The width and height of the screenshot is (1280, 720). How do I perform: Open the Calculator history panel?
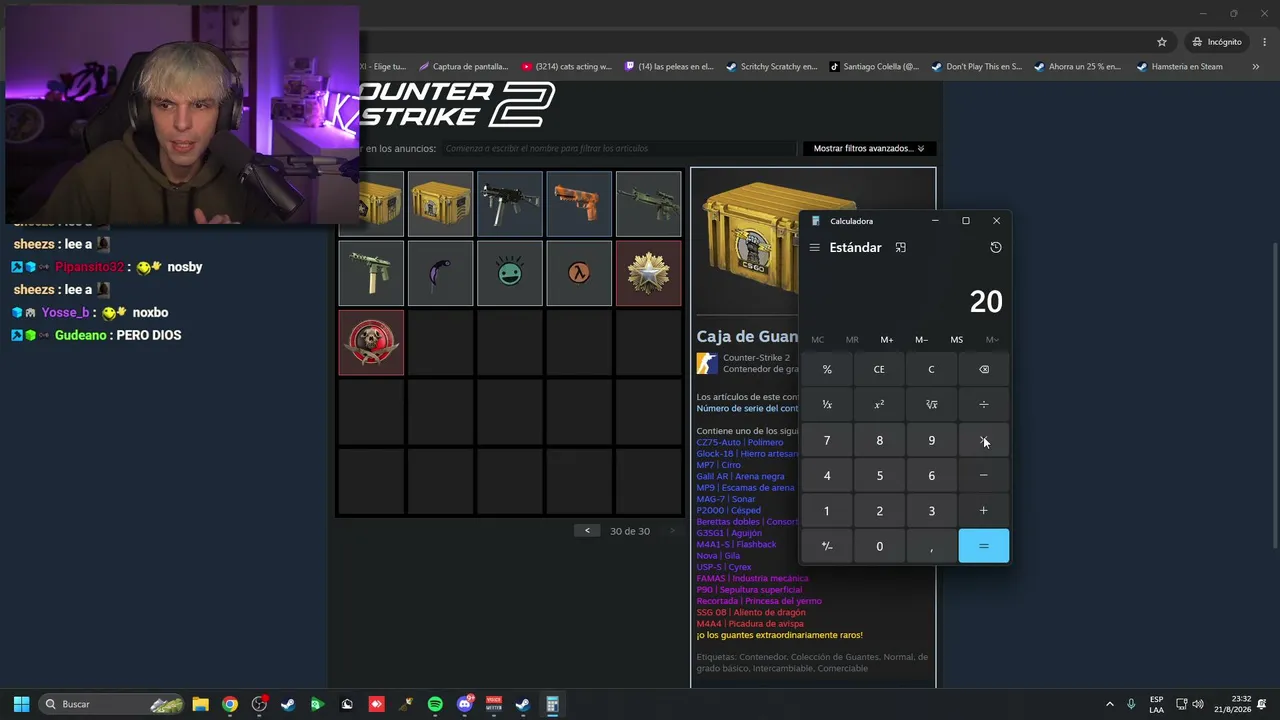click(995, 248)
